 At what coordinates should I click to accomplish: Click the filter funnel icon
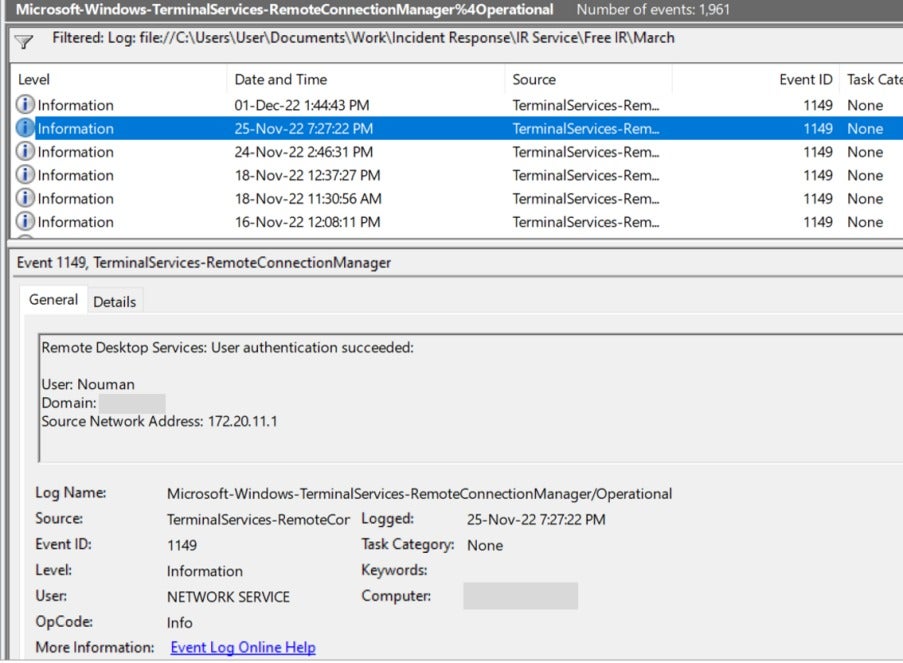(24, 41)
